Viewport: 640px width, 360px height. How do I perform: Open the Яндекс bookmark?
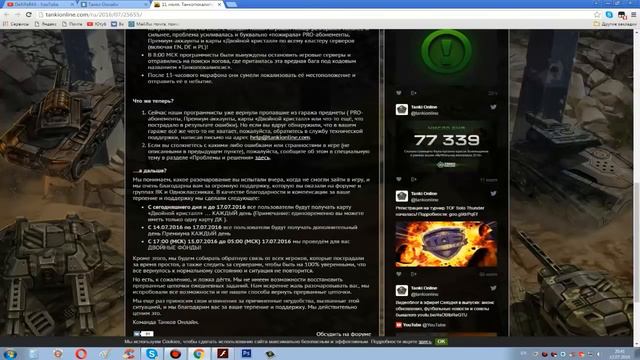pyautogui.click(x=45, y=24)
